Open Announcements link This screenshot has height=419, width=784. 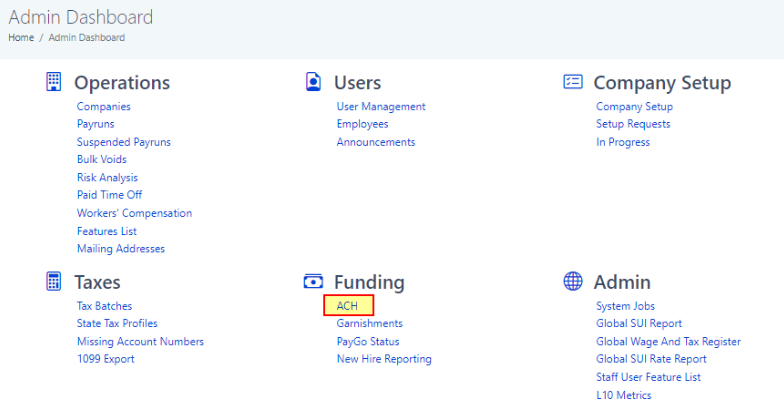376,142
